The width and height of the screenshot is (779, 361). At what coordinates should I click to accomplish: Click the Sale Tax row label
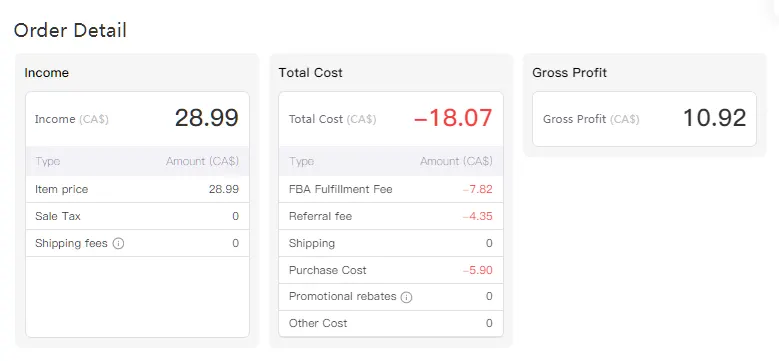(x=58, y=216)
